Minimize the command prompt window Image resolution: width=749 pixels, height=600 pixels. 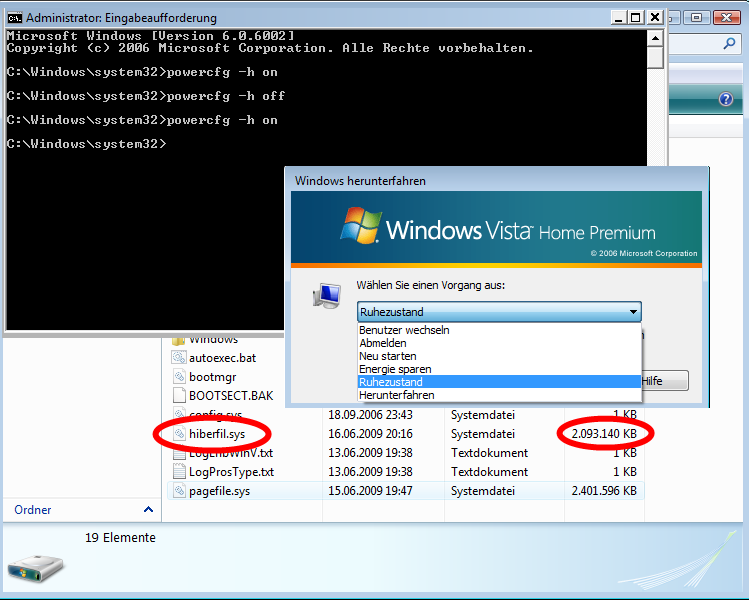(619, 18)
